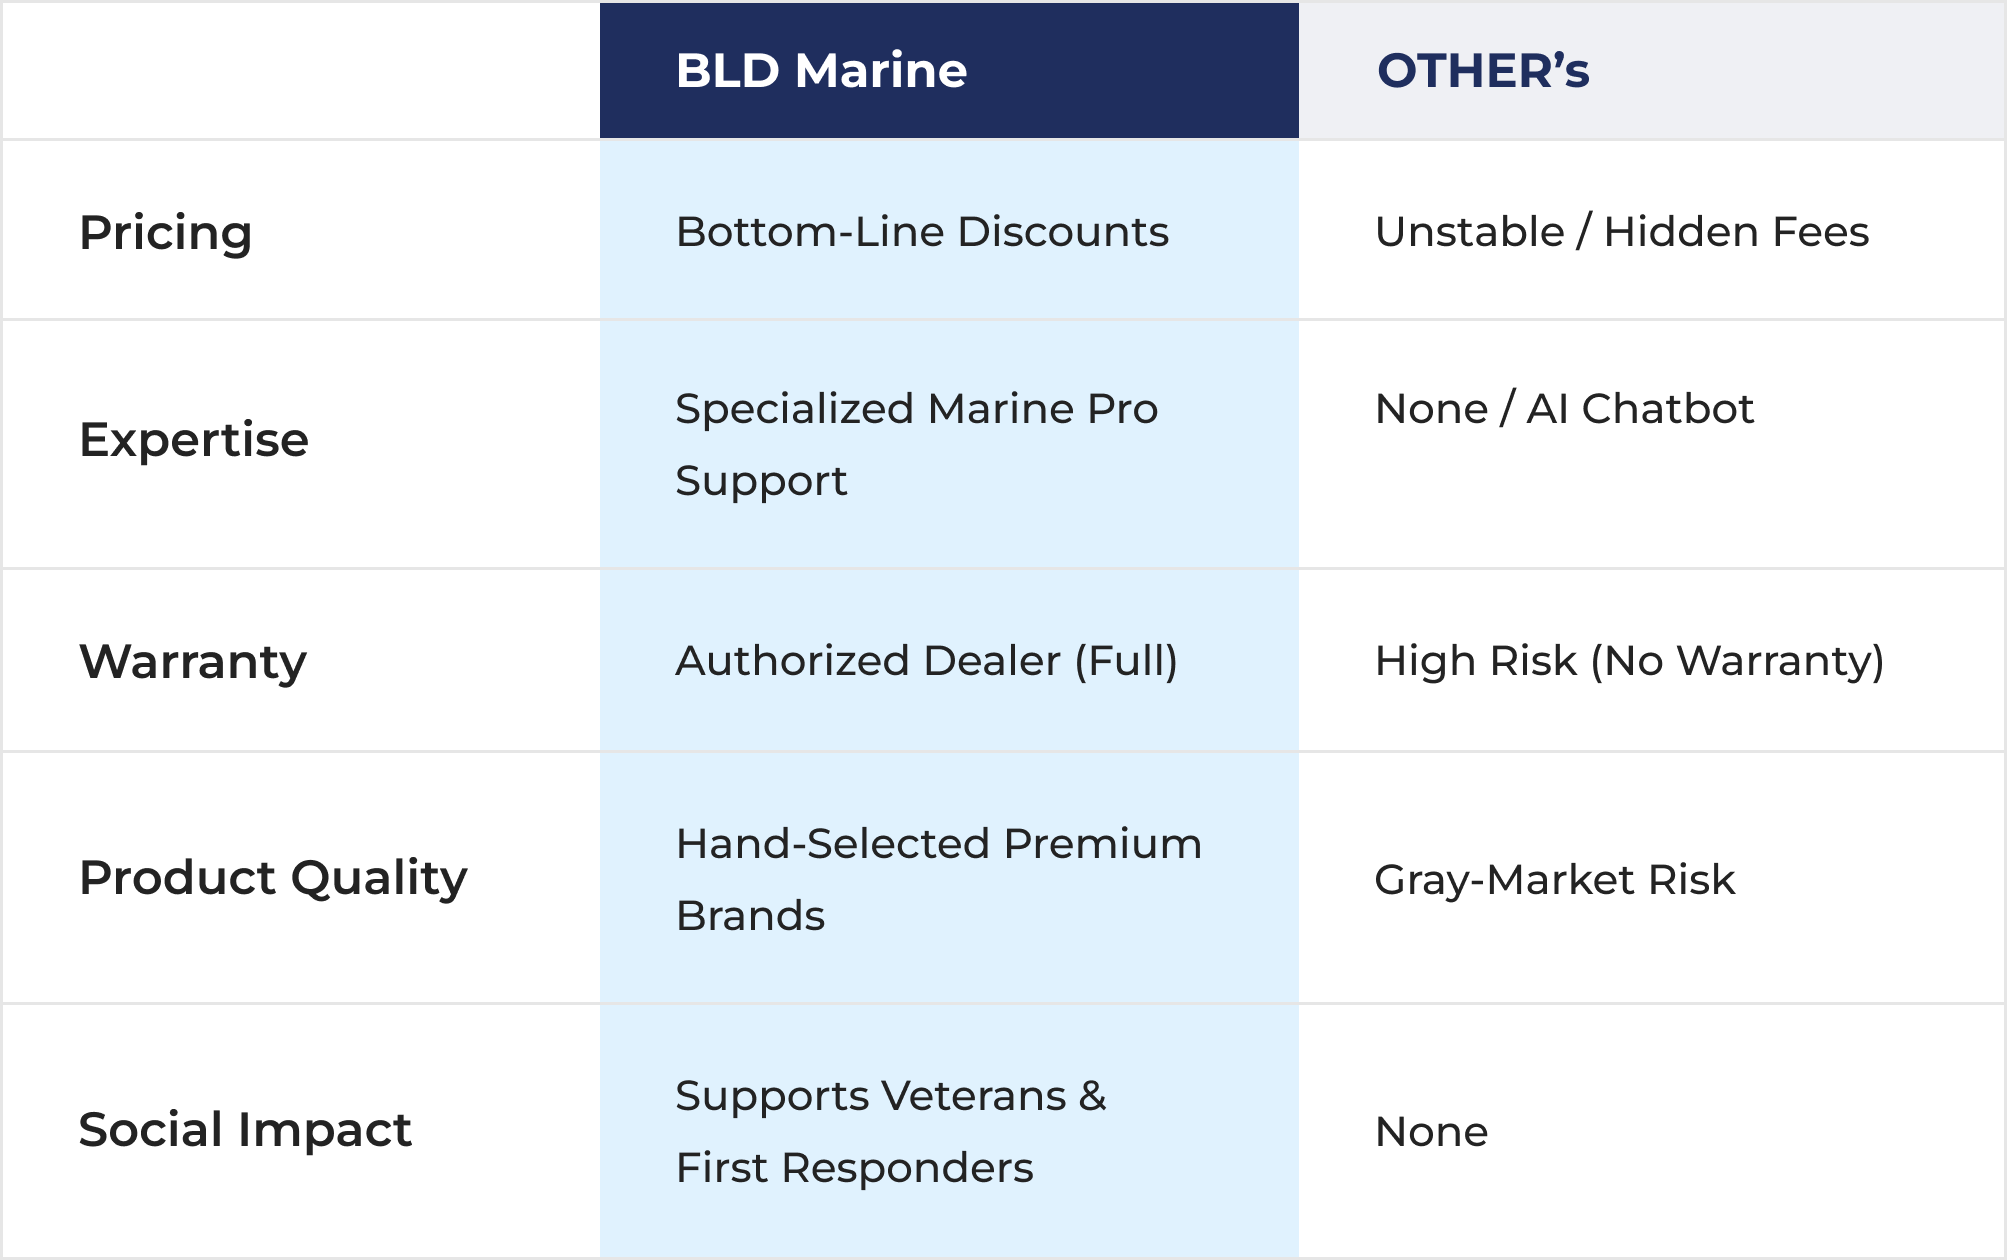Image resolution: width=2007 pixels, height=1260 pixels.
Task: Click the Hand-Selected Premium text line
Action: click(x=938, y=844)
